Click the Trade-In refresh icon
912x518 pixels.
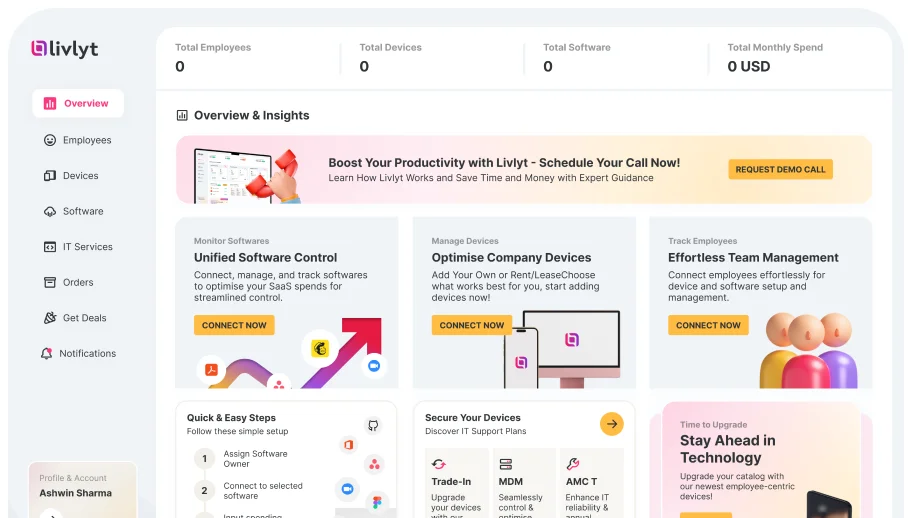439,464
